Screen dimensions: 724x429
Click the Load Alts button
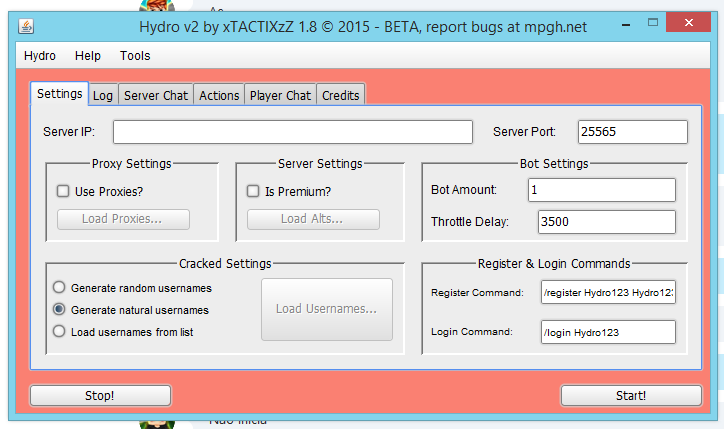point(313,219)
